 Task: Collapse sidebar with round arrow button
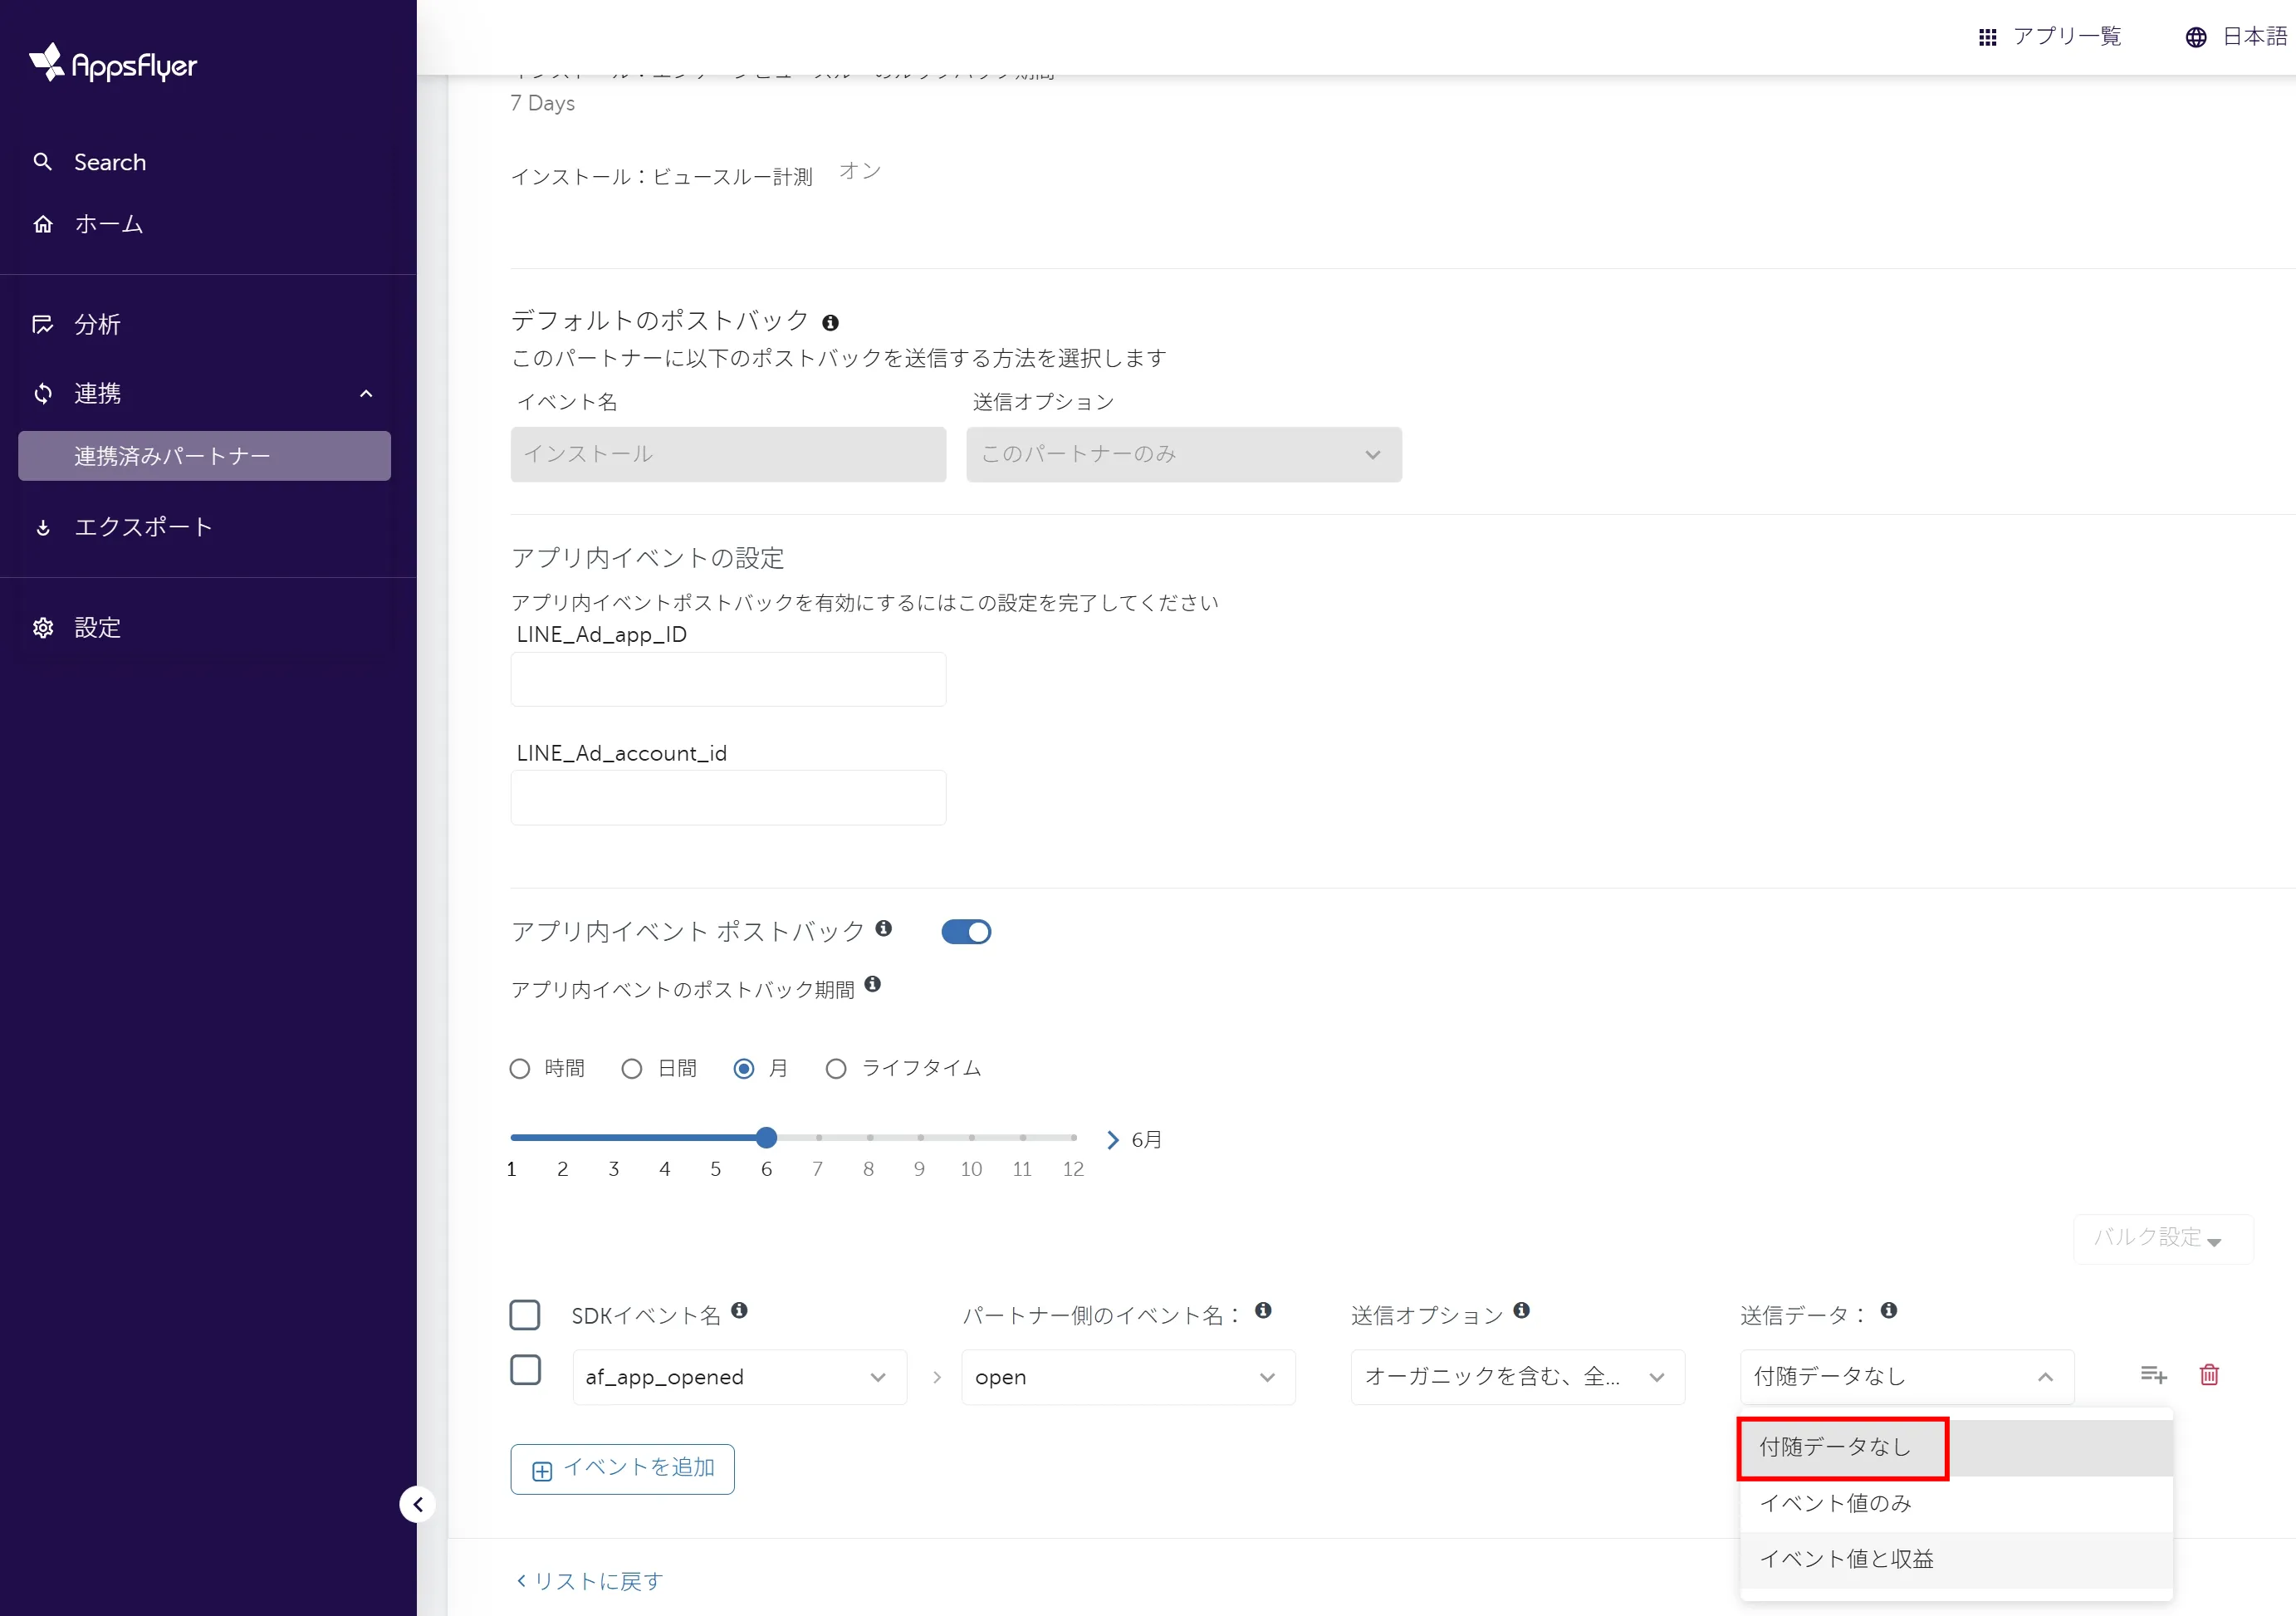click(x=418, y=1504)
